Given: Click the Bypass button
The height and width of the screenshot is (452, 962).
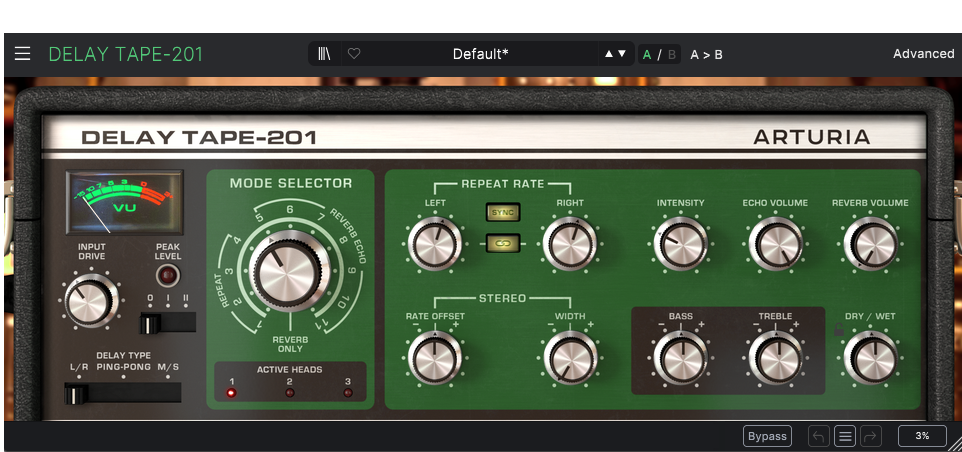Looking at the screenshot, I should (x=767, y=436).
